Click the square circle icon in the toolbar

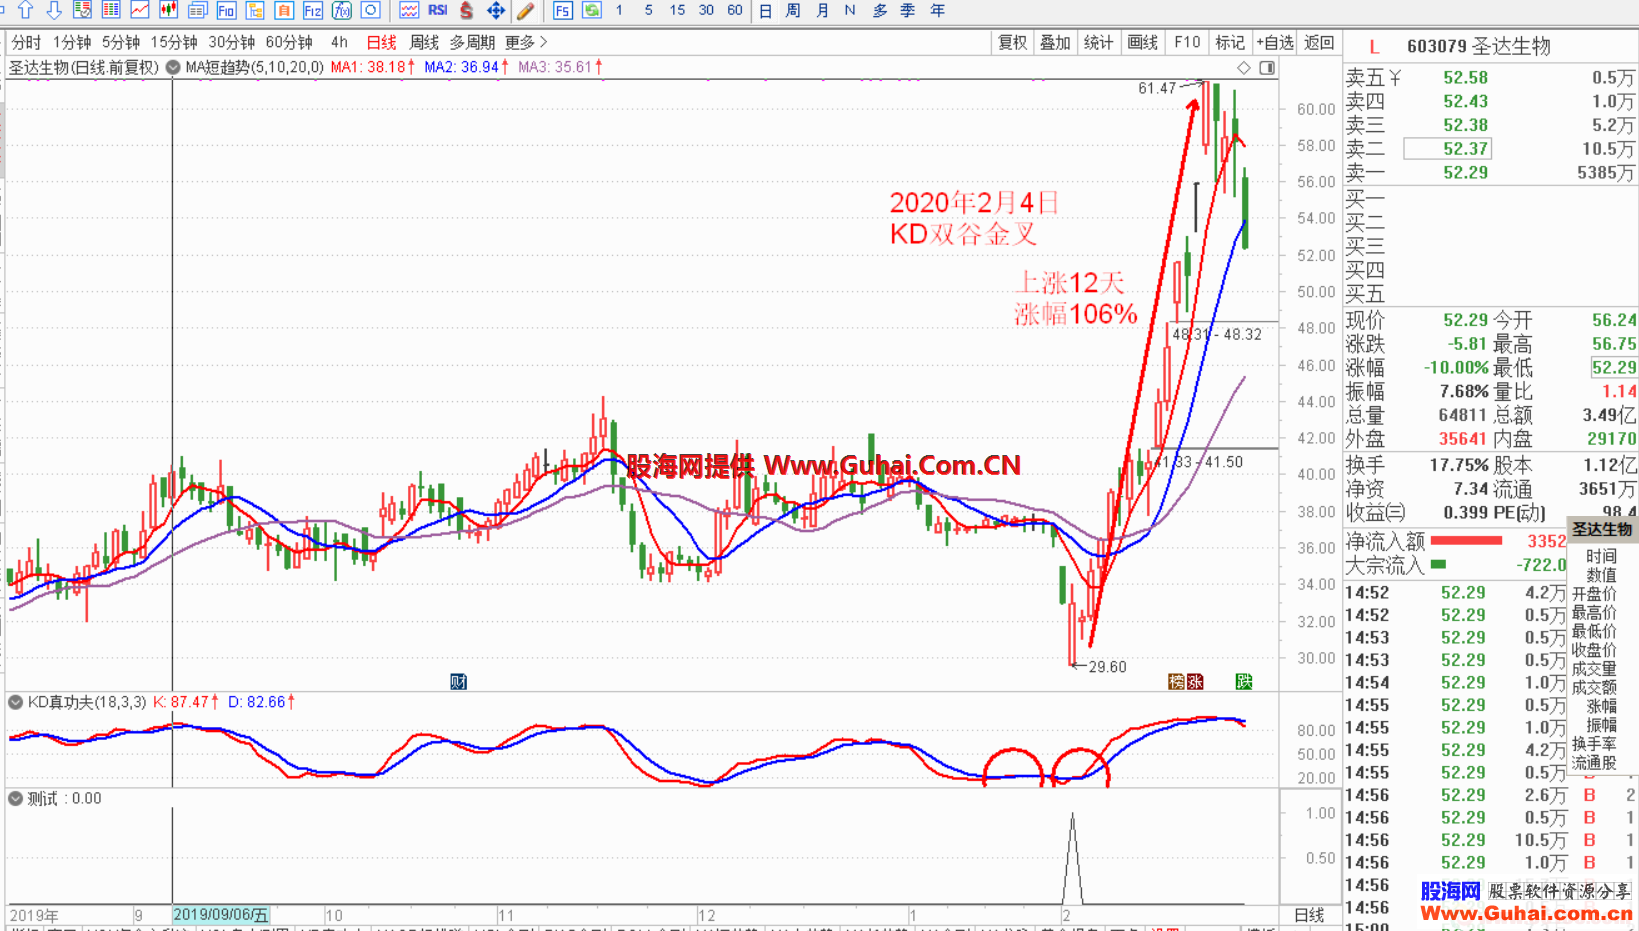[371, 10]
